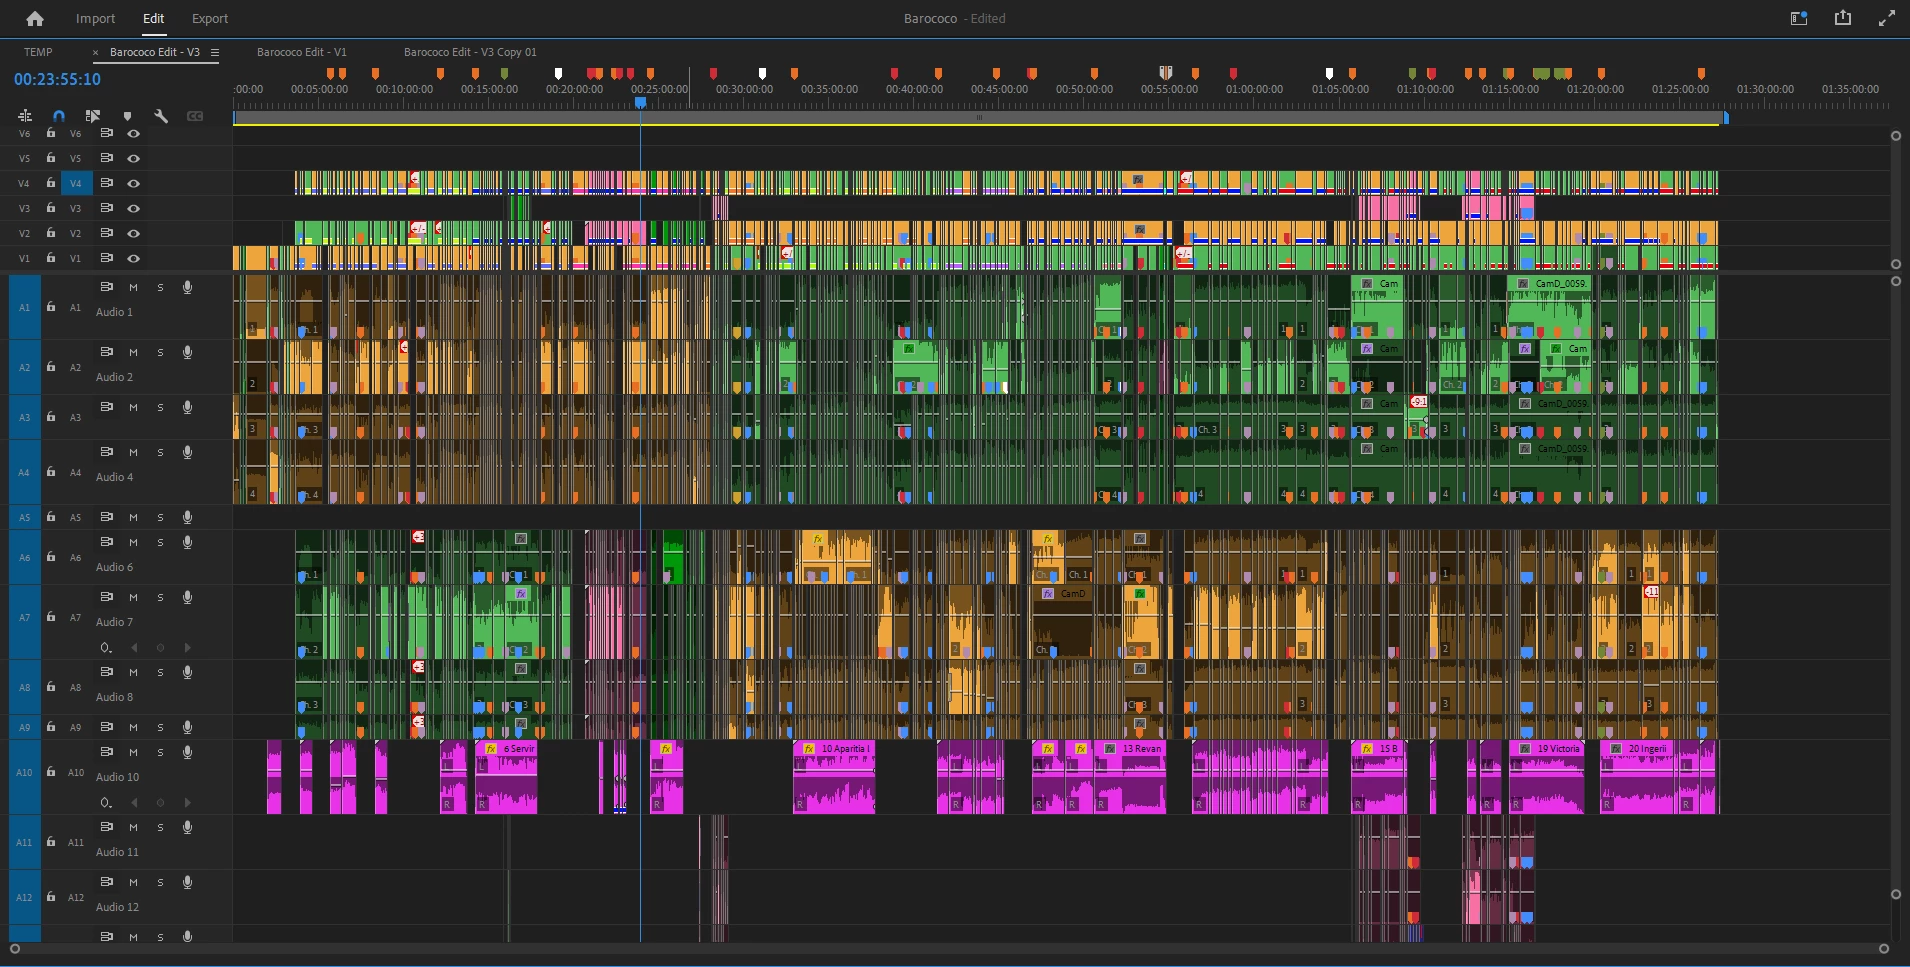1910x967 pixels.
Task: Open the TEMP sequence tab
Action: point(38,52)
